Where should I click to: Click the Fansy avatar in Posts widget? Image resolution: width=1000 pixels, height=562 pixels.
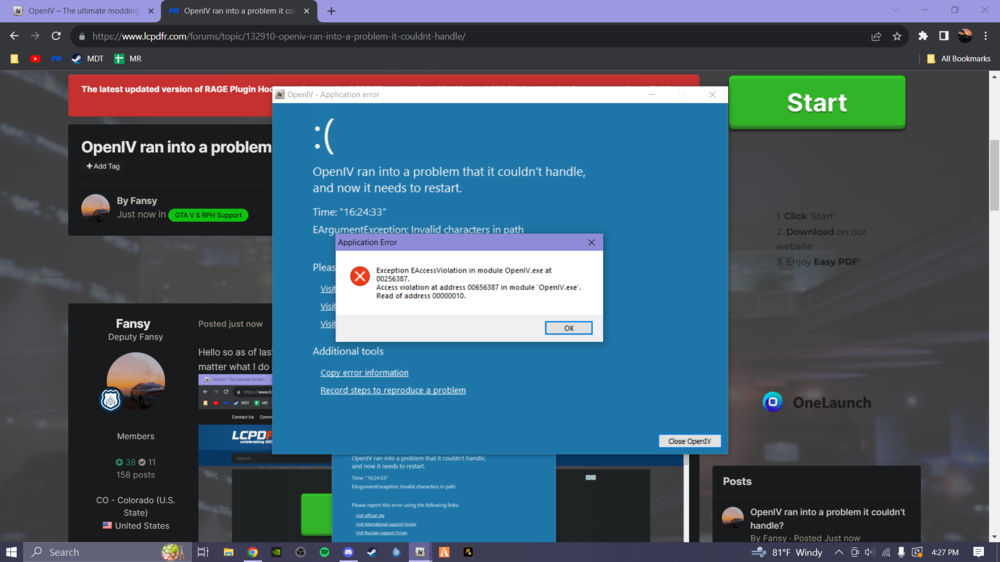click(x=733, y=517)
